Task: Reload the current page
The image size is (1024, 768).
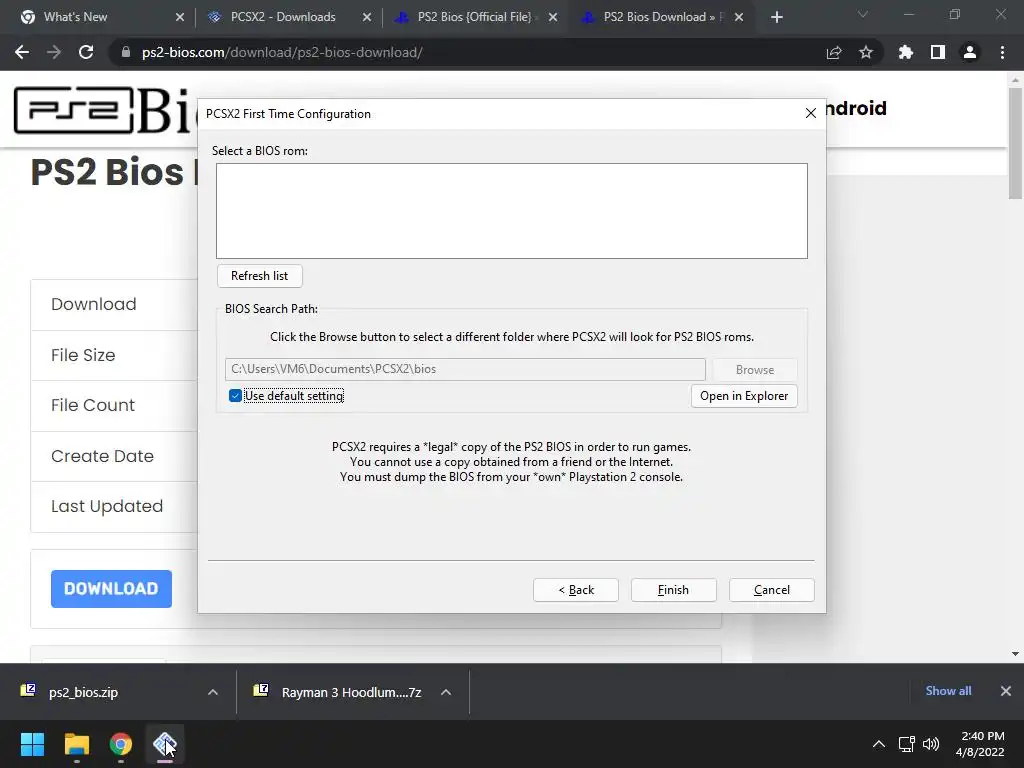Action: click(x=86, y=52)
